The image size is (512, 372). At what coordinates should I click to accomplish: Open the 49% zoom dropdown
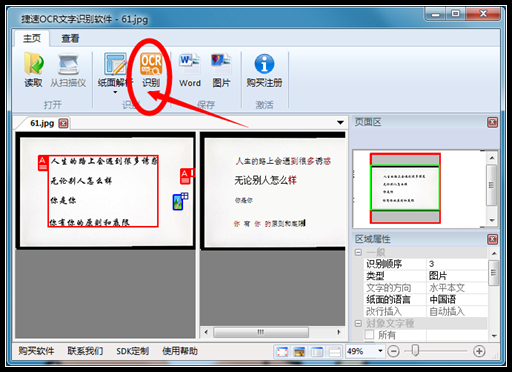pyautogui.click(x=380, y=351)
